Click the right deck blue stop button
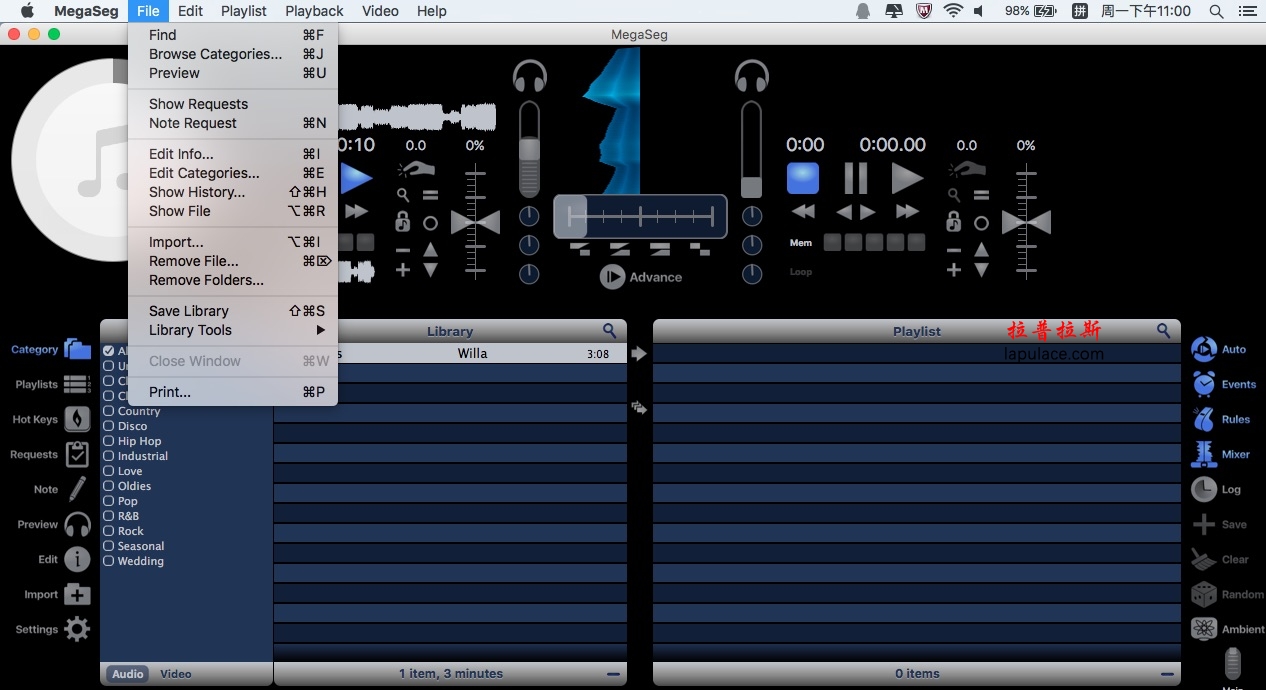1266x690 pixels. (803, 178)
